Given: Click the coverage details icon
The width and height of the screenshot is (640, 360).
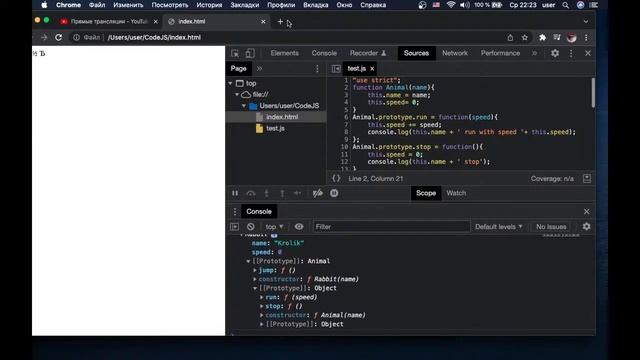Looking at the screenshot, I should point(587,178).
